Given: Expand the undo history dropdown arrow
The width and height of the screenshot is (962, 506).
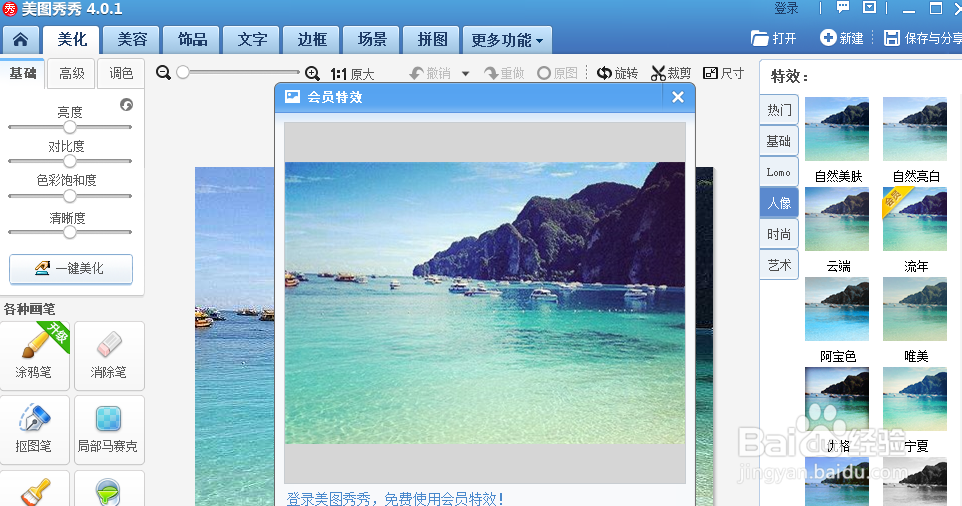Looking at the screenshot, I should [x=466, y=74].
